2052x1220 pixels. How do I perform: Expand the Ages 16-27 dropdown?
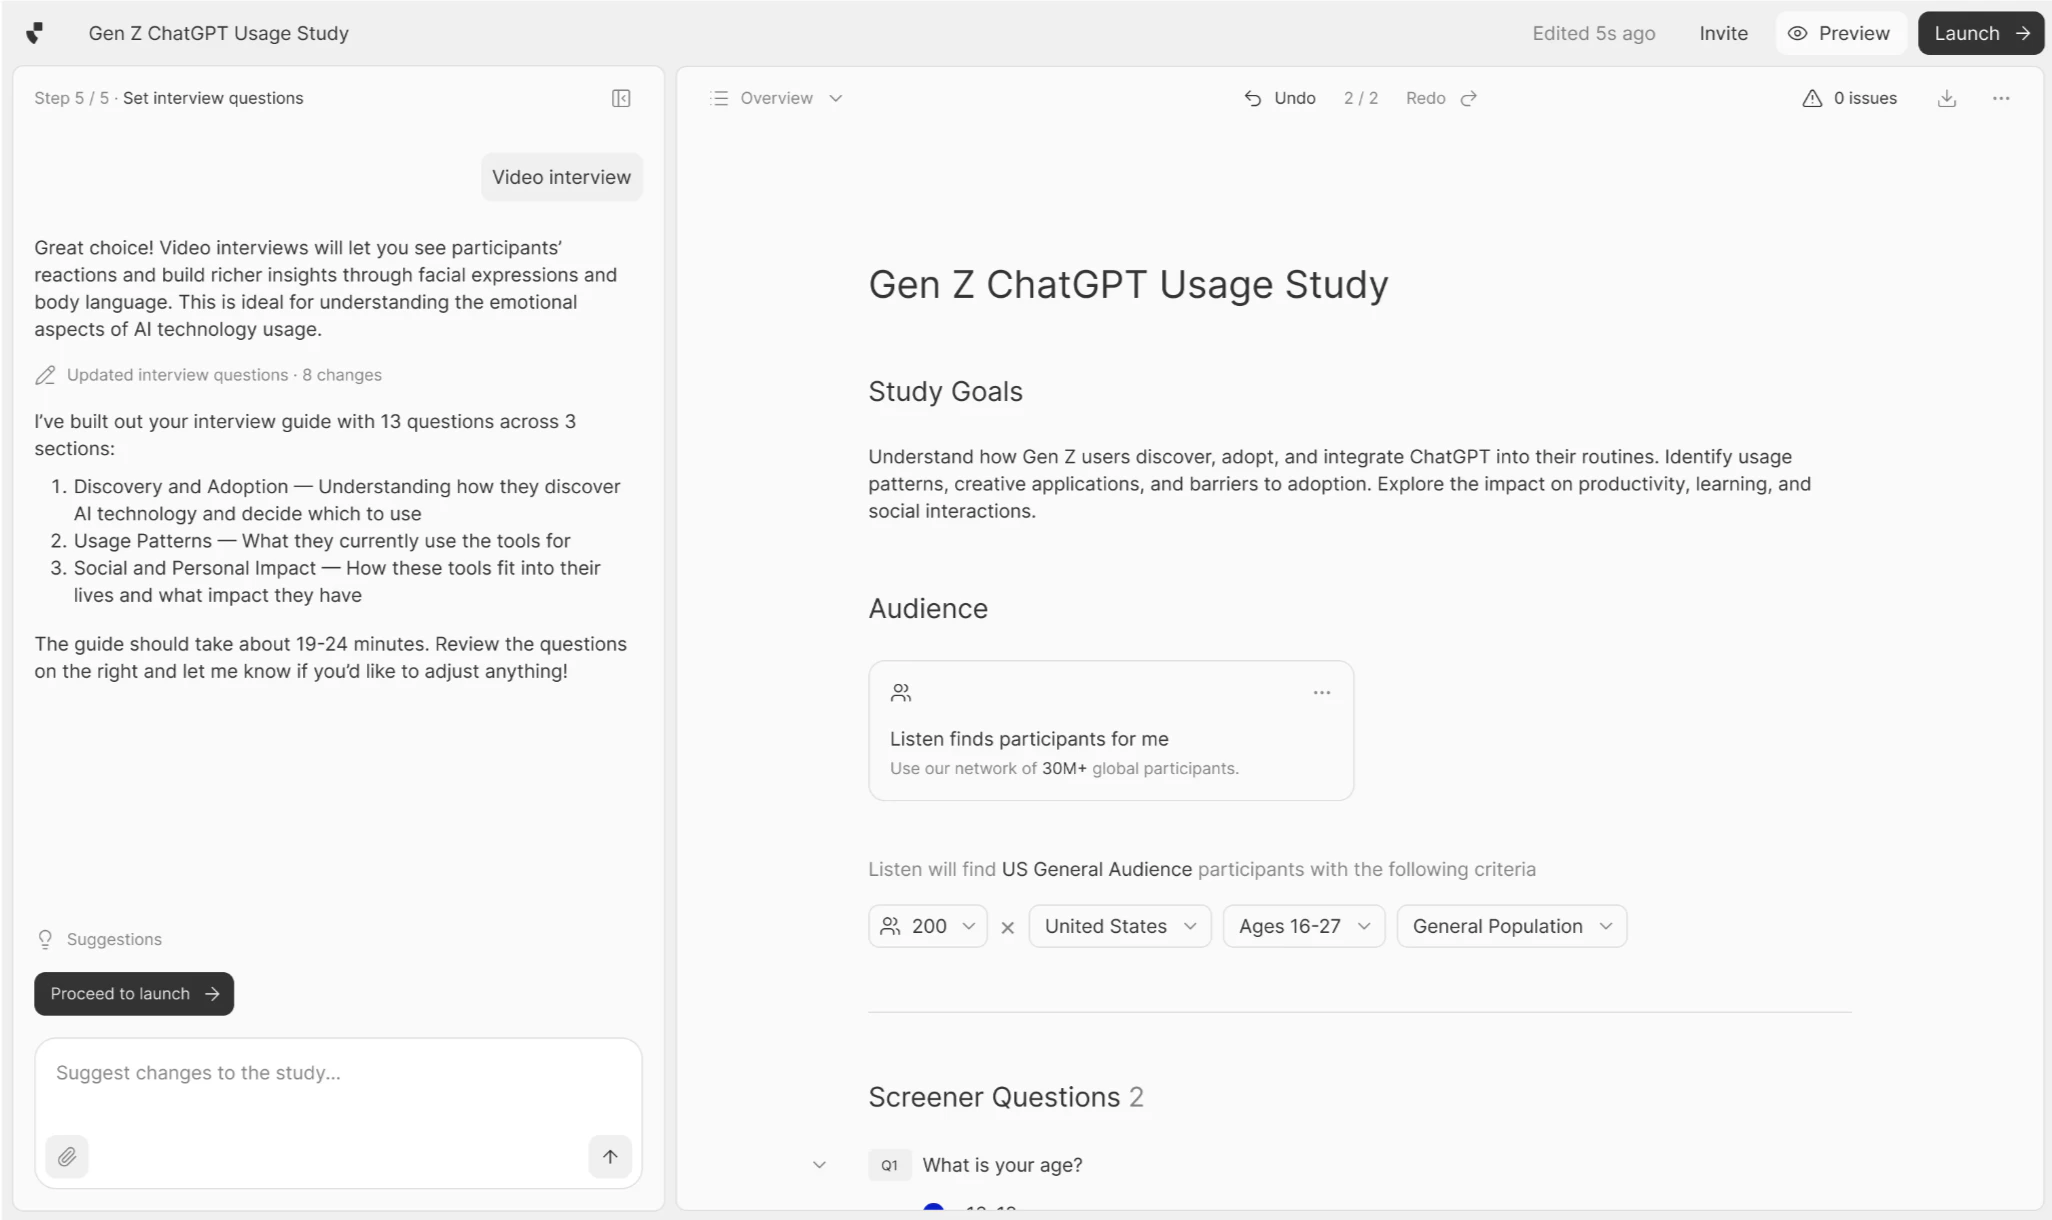coord(1303,926)
